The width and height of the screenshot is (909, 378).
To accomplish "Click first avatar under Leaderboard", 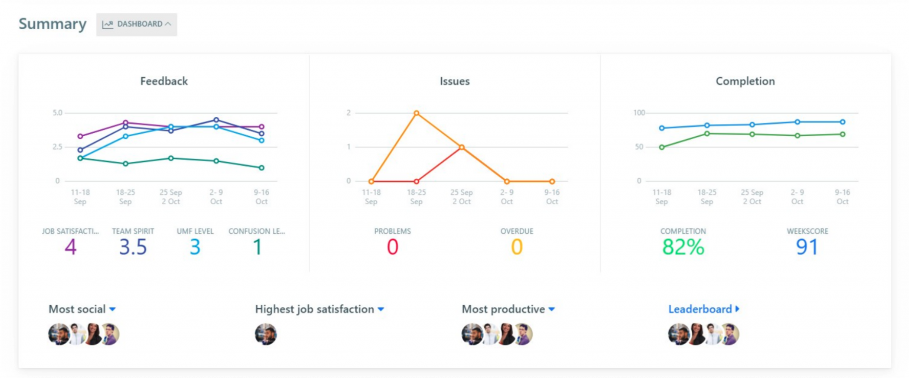I will tap(678, 335).
